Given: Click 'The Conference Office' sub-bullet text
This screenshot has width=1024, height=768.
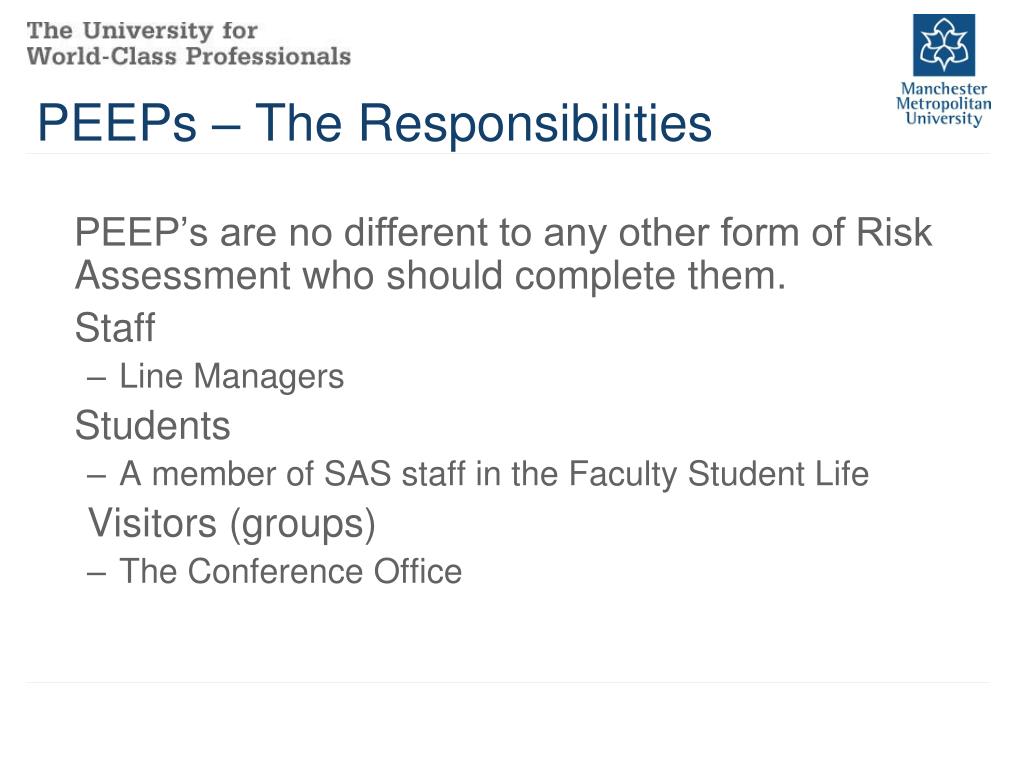Looking at the screenshot, I should coord(290,572).
